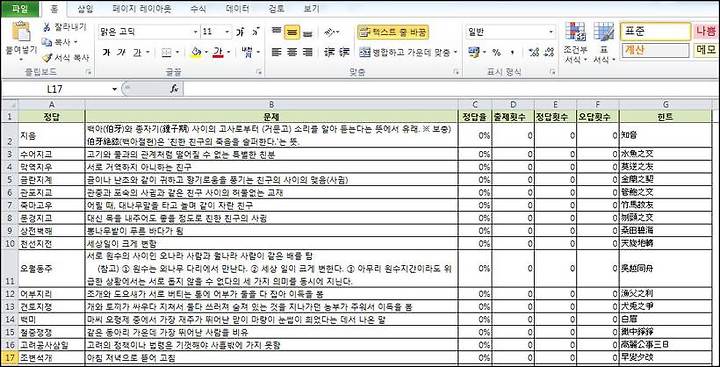Viewport: 720px width, 367px height.
Task: Open the 파일 (File) tab
Action: (x=20, y=8)
